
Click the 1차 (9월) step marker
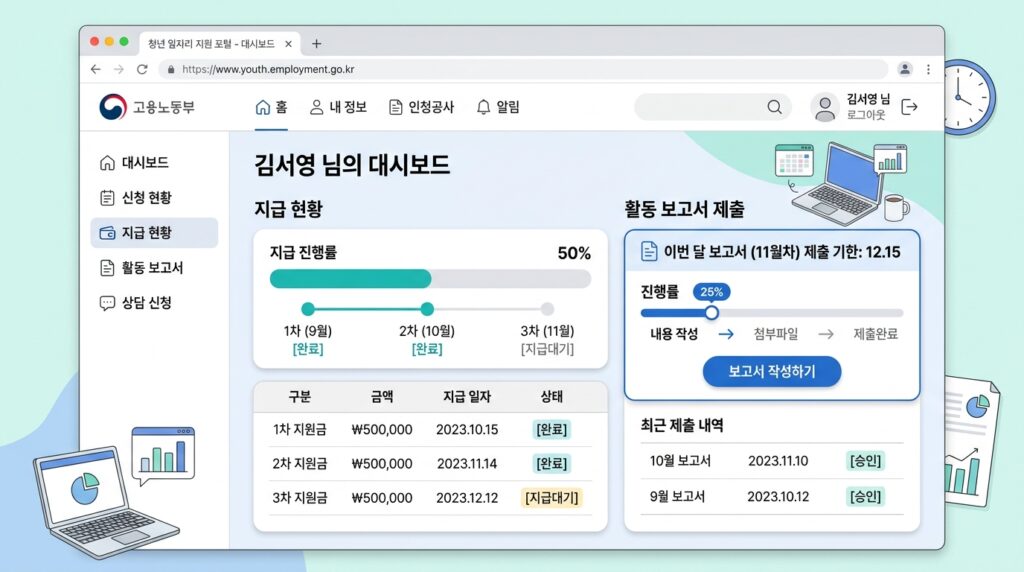(308, 310)
